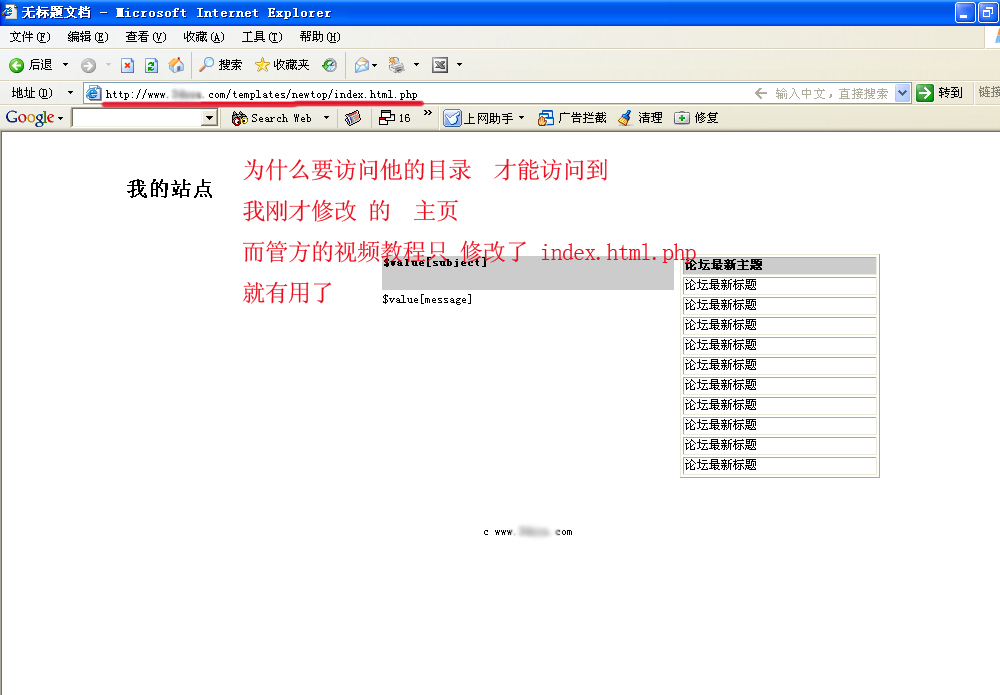Open the 编辑(E) menu
This screenshot has width=1000, height=695.
click(x=88, y=37)
